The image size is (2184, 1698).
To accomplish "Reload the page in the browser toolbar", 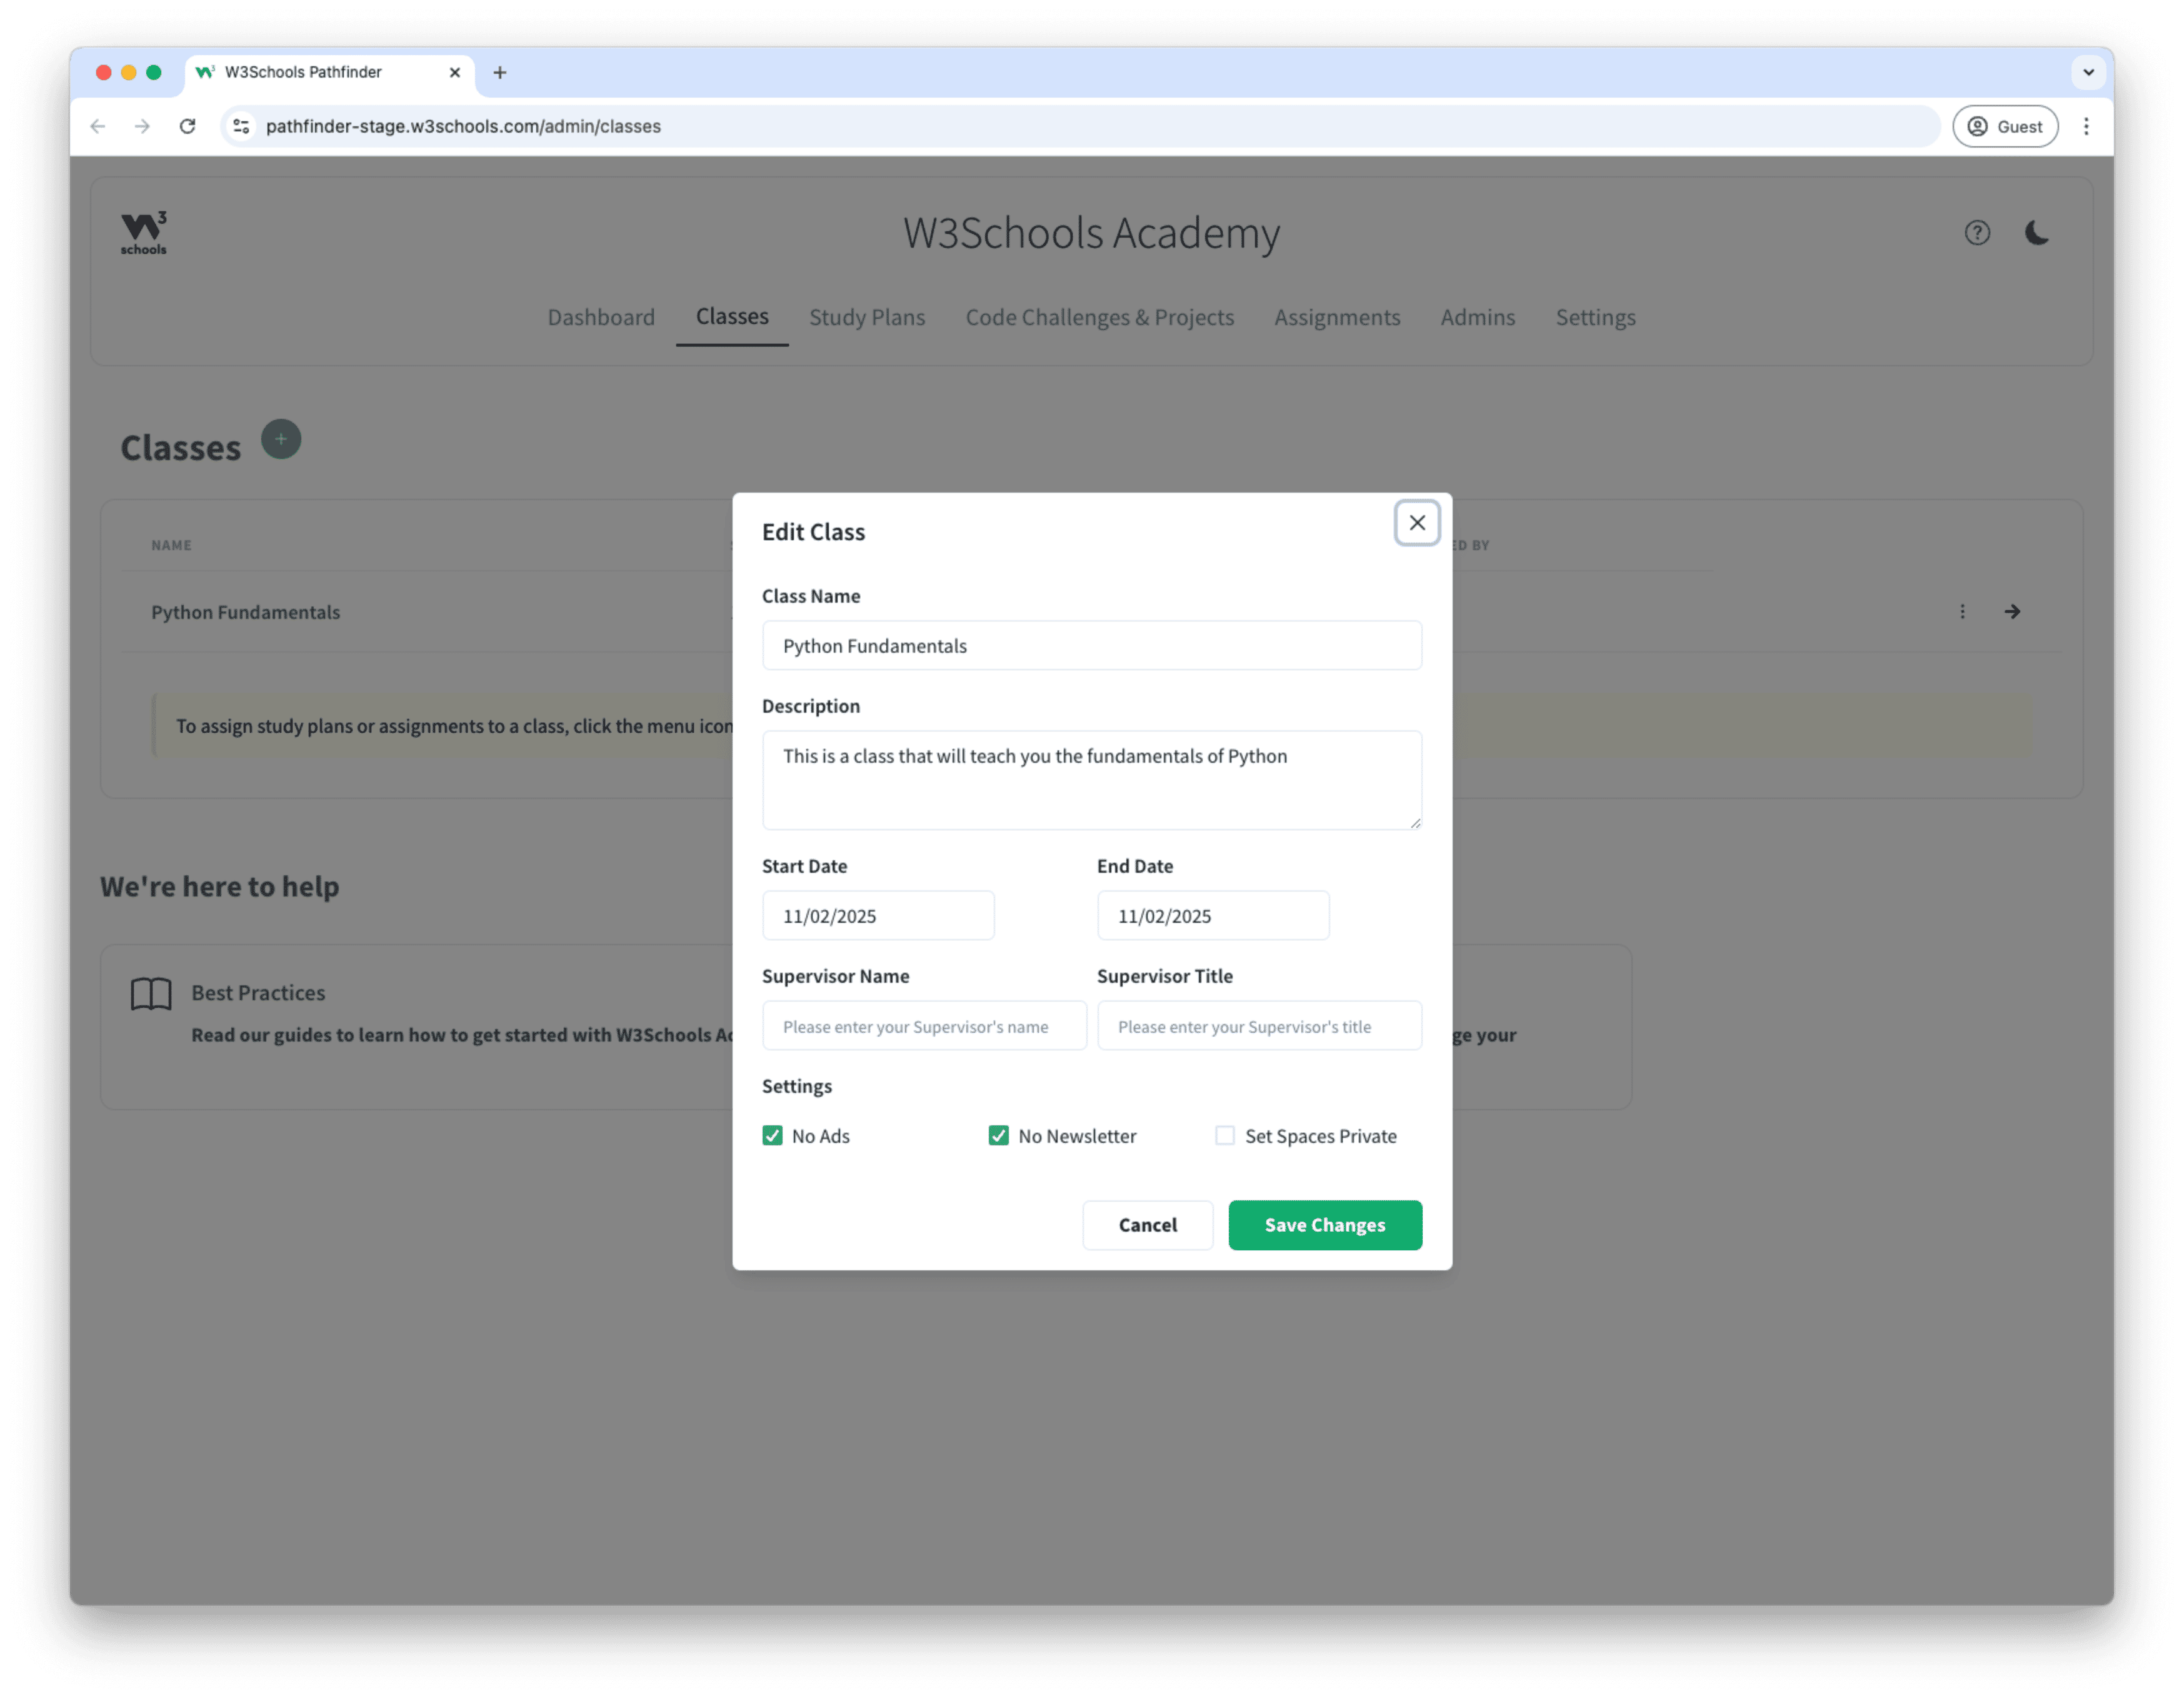I will (x=187, y=126).
